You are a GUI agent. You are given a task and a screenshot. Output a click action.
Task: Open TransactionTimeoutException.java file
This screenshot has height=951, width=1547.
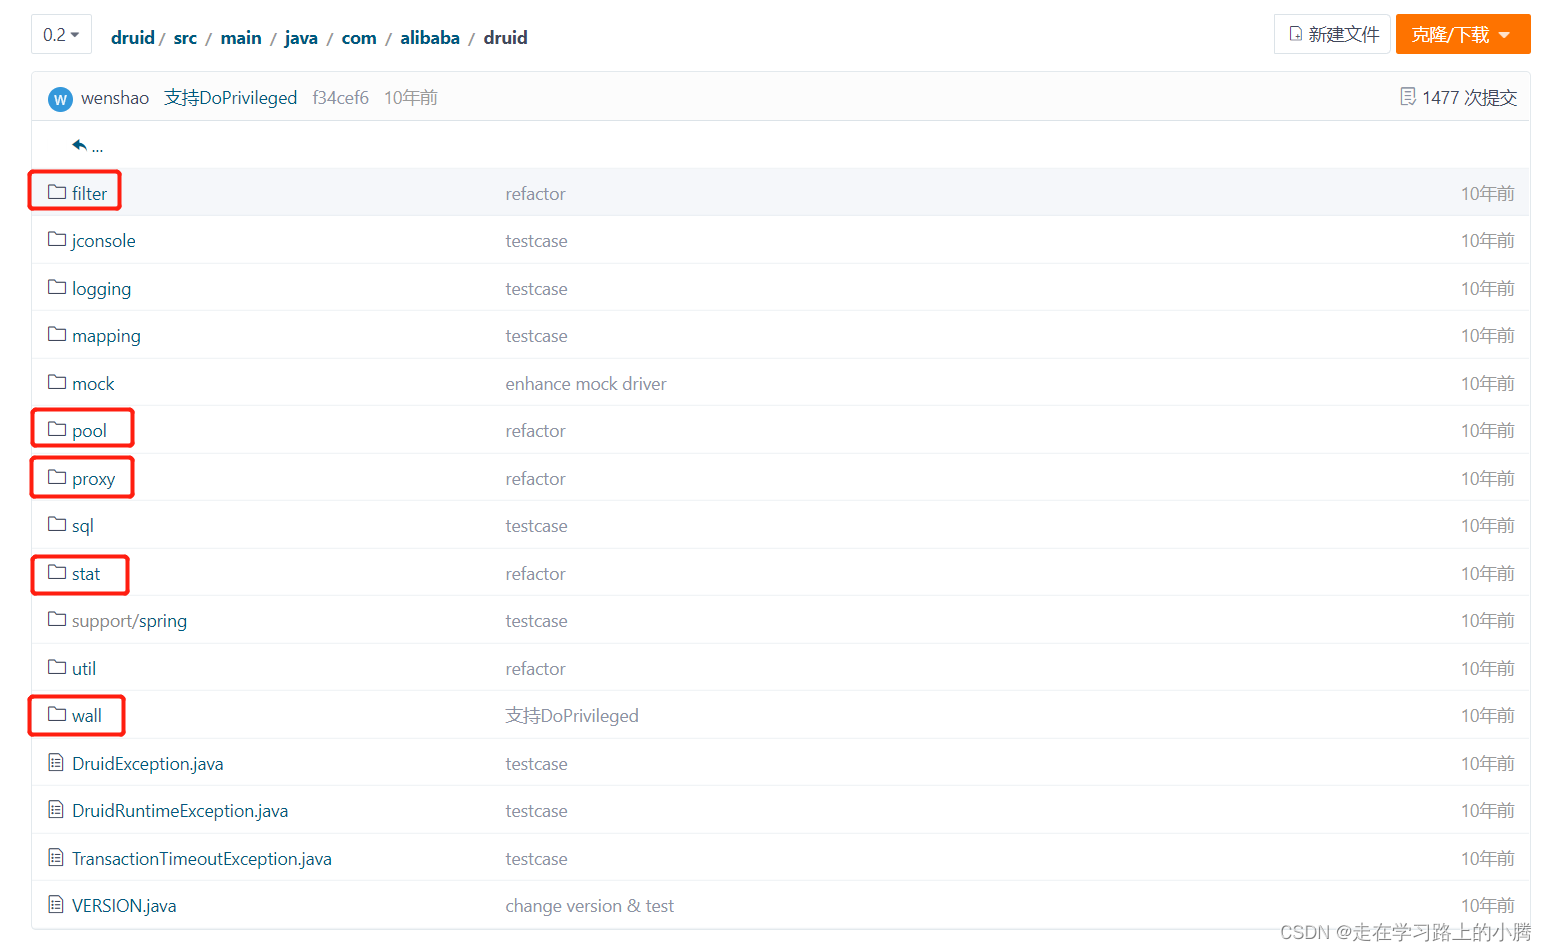[202, 859]
